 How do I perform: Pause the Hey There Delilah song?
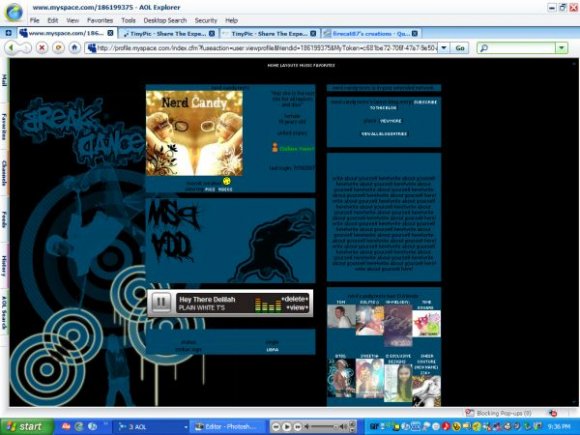161,303
